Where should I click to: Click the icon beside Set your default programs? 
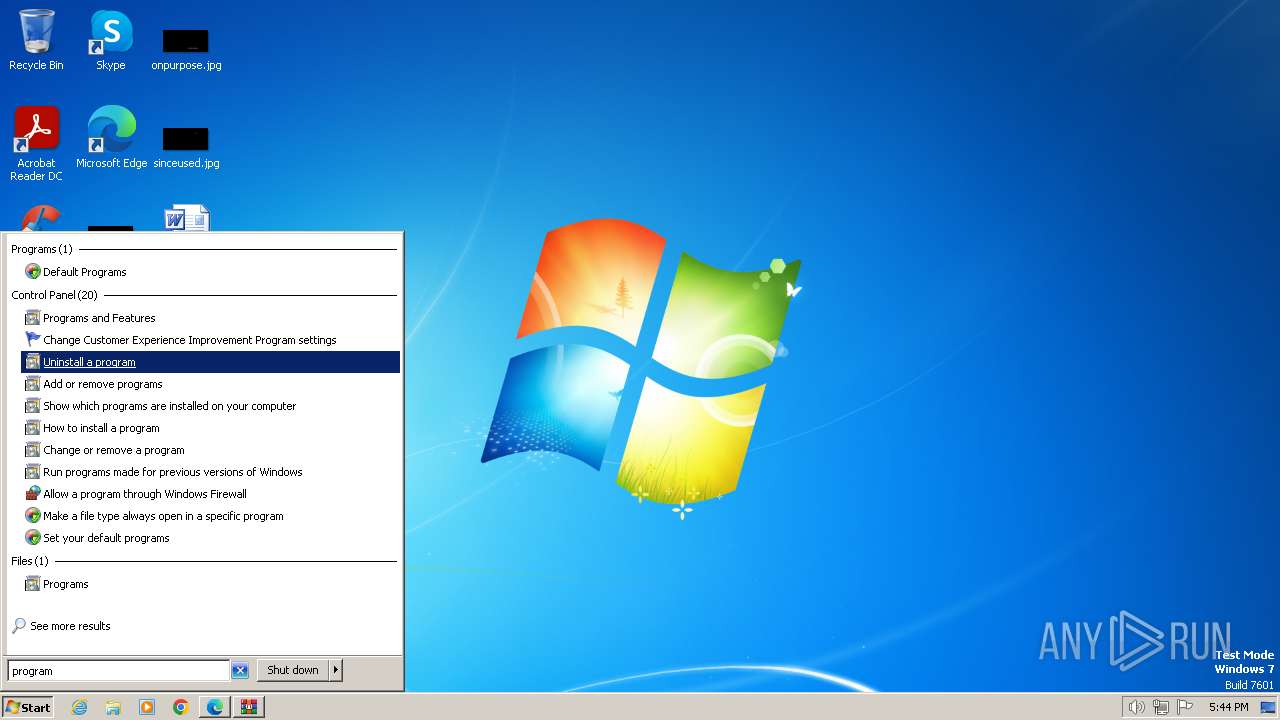point(33,538)
